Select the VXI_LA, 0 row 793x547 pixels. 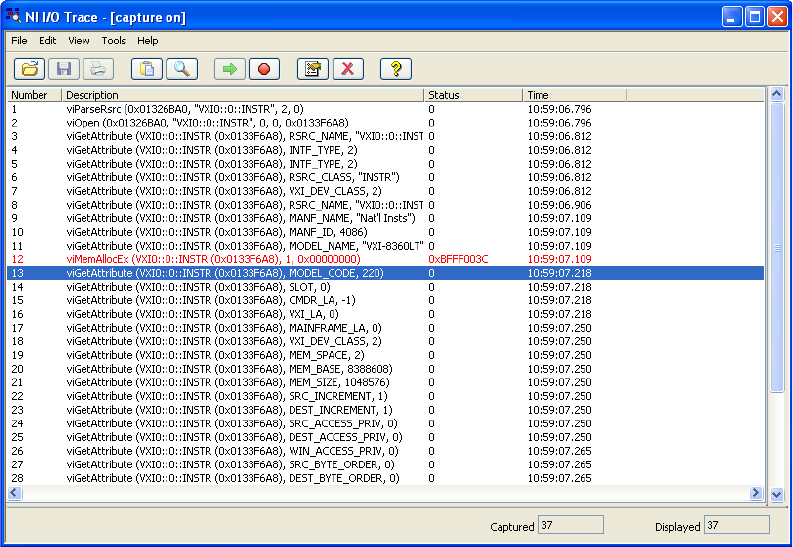[385, 314]
